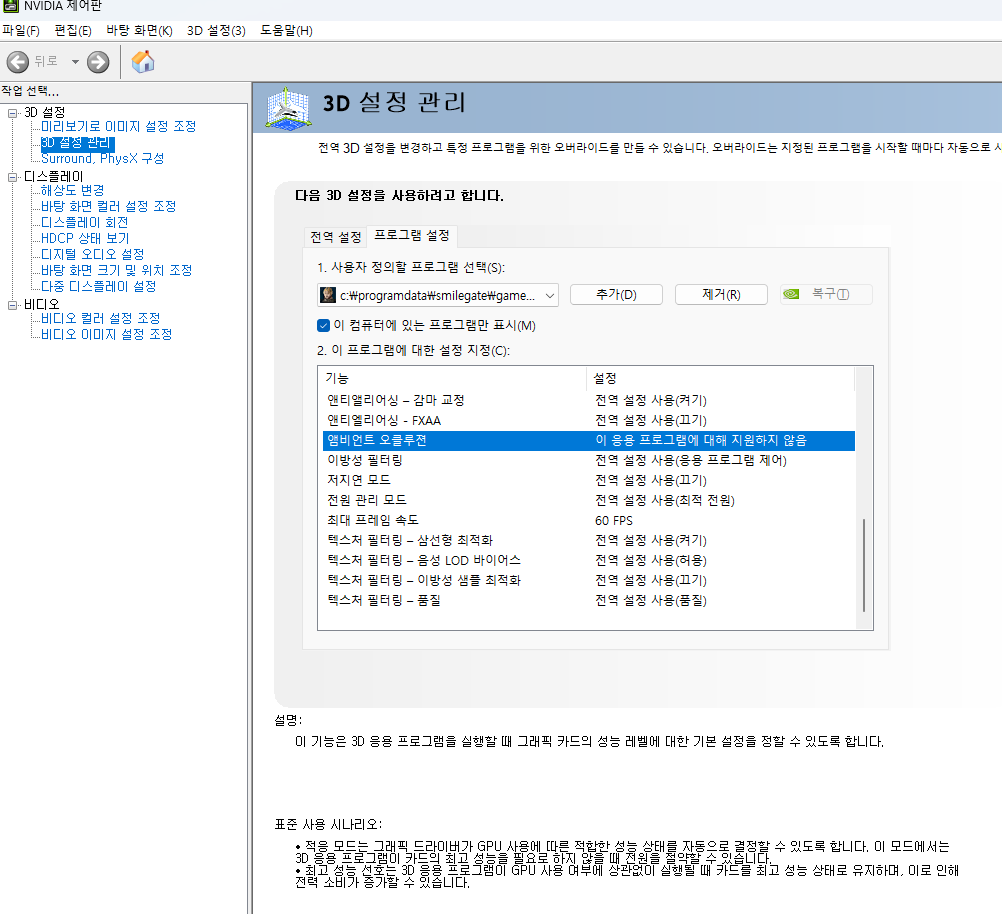Click the 제거(R) button
Screen dimensions: 1002x914
click(x=721, y=295)
